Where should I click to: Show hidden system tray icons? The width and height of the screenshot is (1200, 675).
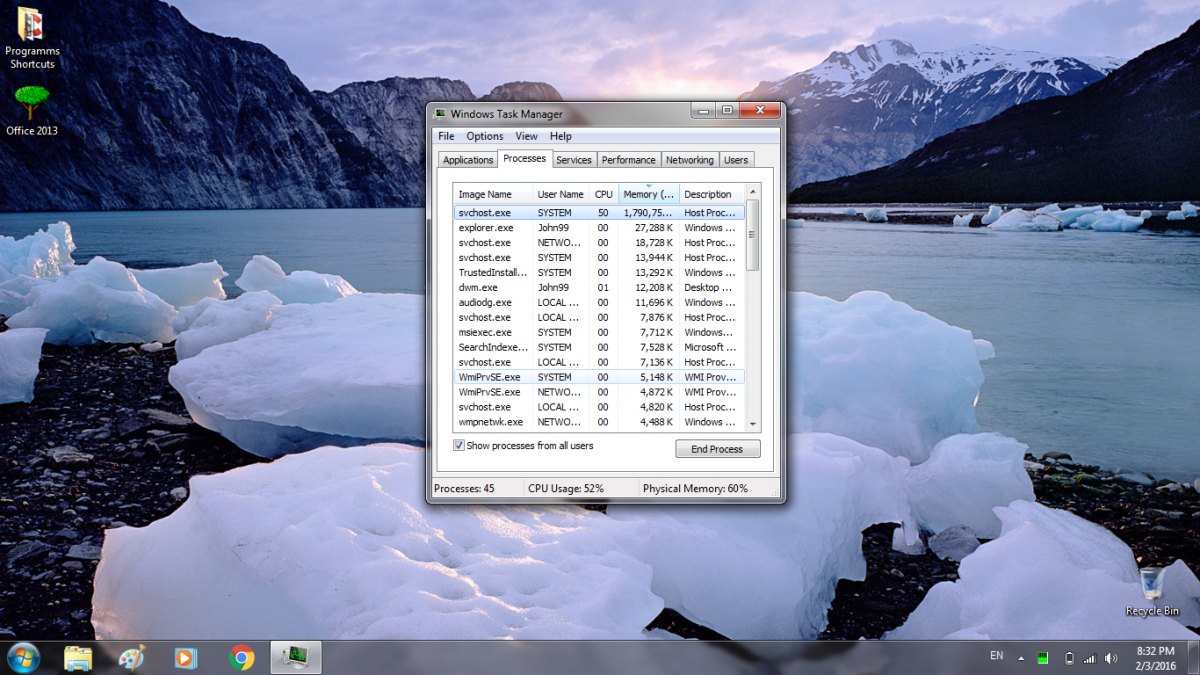[x=1021, y=658]
